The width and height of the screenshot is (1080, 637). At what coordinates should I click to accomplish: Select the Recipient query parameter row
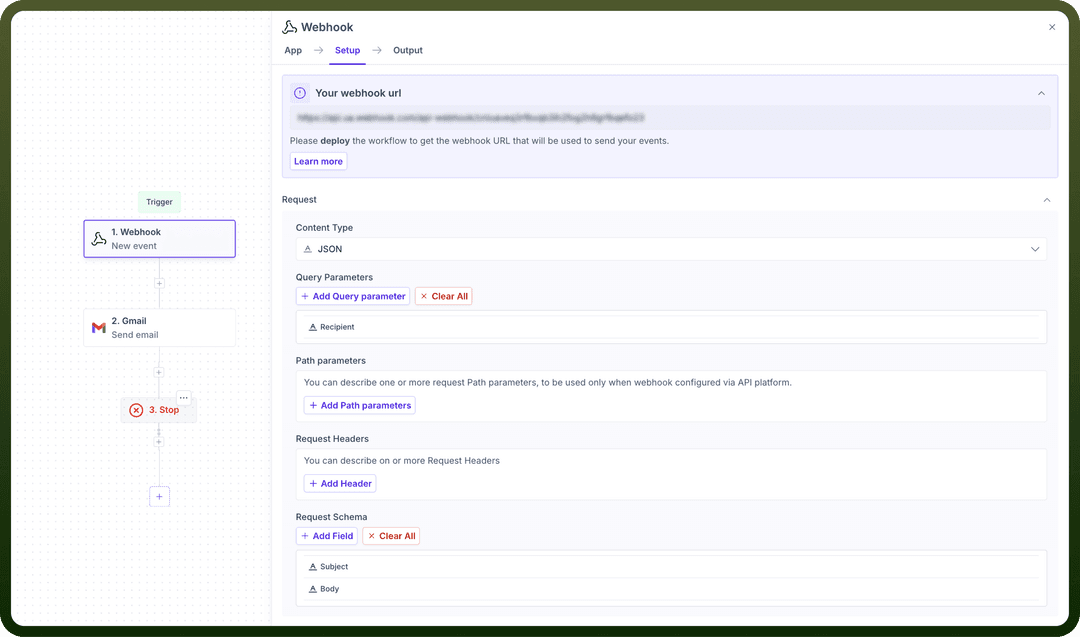[x=671, y=327]
